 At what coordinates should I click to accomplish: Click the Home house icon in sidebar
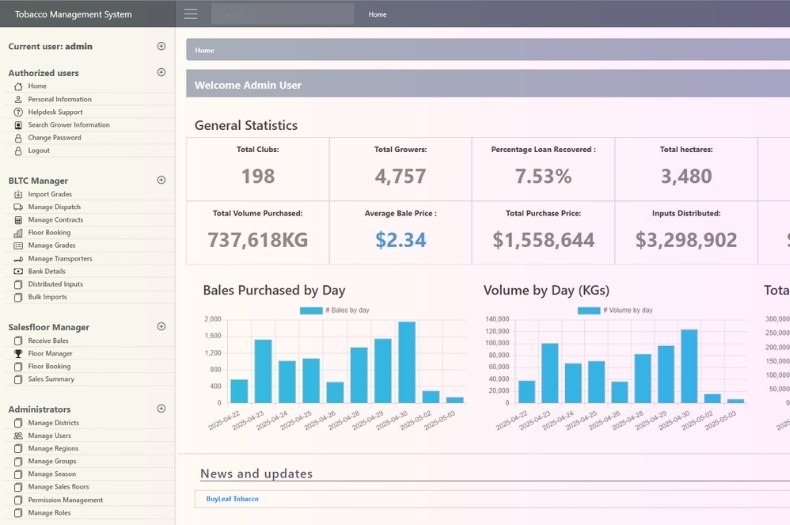tap(18, 86)
